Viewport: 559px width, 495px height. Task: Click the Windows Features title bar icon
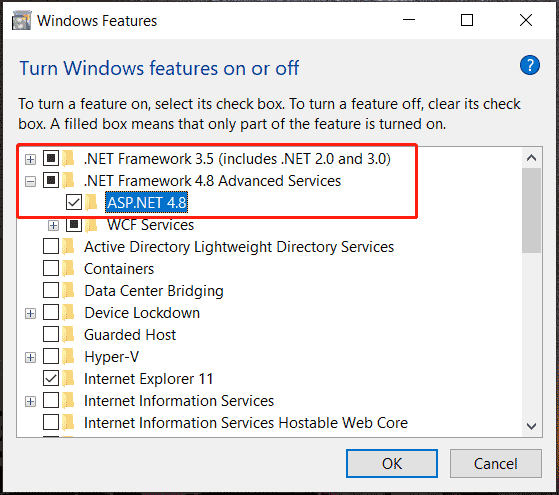pyautogui.click(x=22, y=20)
